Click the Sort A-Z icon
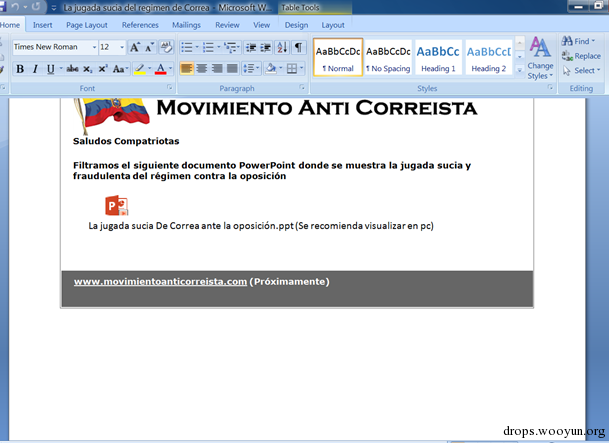 282,47
